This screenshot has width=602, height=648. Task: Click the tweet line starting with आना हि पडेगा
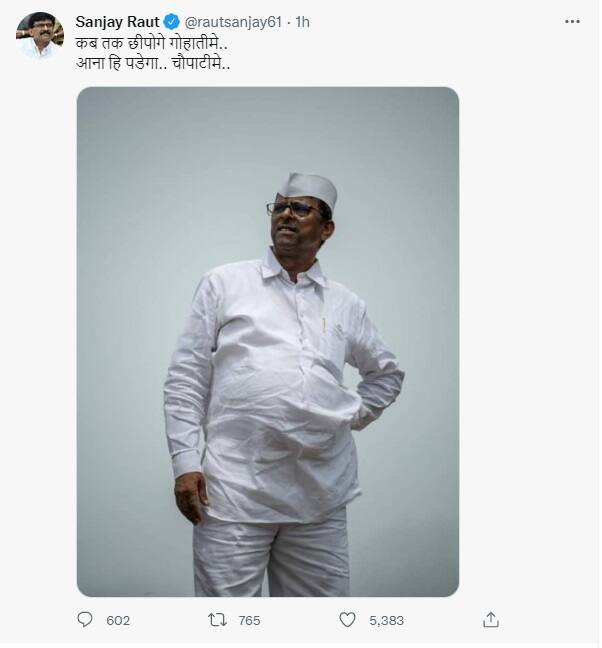point(153,63)
